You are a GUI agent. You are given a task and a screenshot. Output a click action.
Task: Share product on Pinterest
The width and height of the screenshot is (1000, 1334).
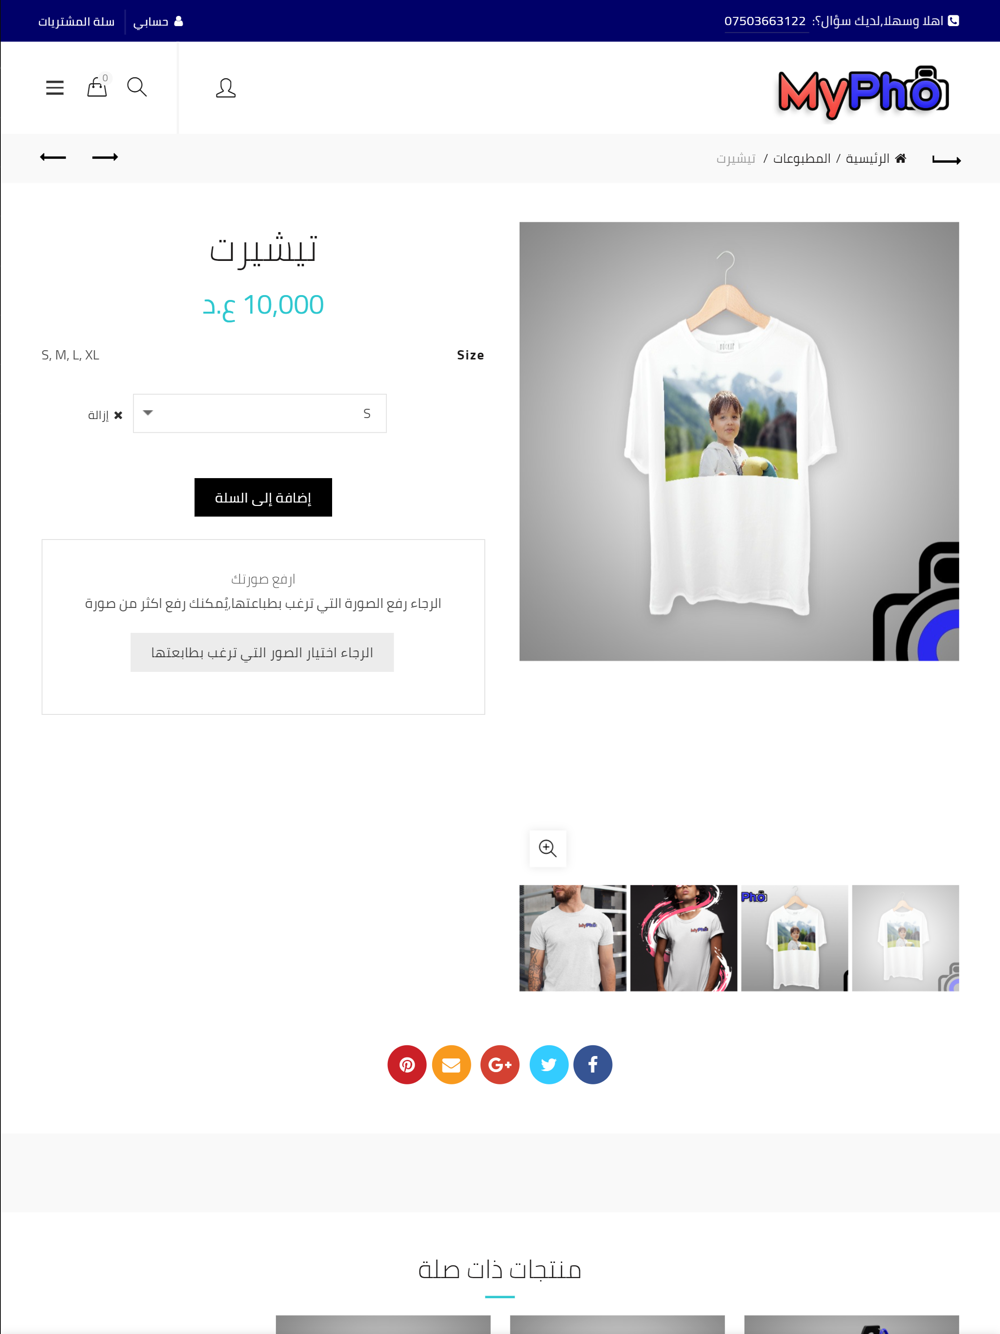tap(407, 1064)
